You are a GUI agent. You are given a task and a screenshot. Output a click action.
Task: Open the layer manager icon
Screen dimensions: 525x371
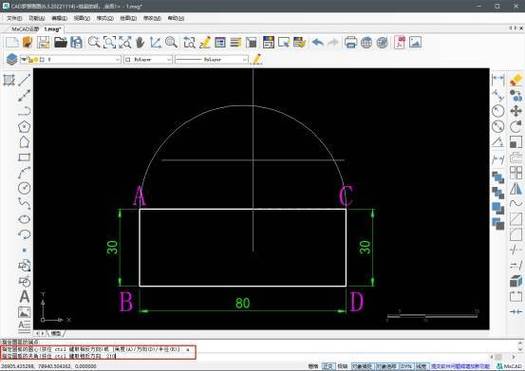point(12,59)
